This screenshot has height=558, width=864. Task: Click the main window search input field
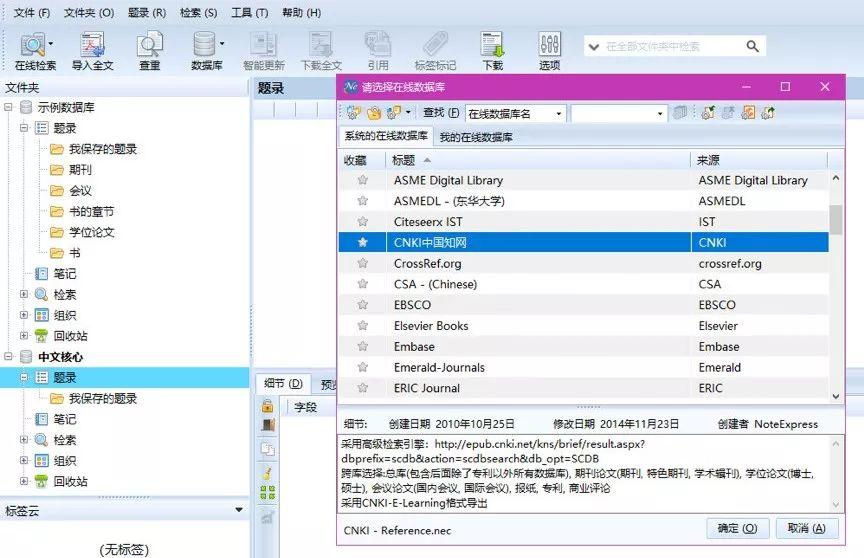click(x=673, y=47)
